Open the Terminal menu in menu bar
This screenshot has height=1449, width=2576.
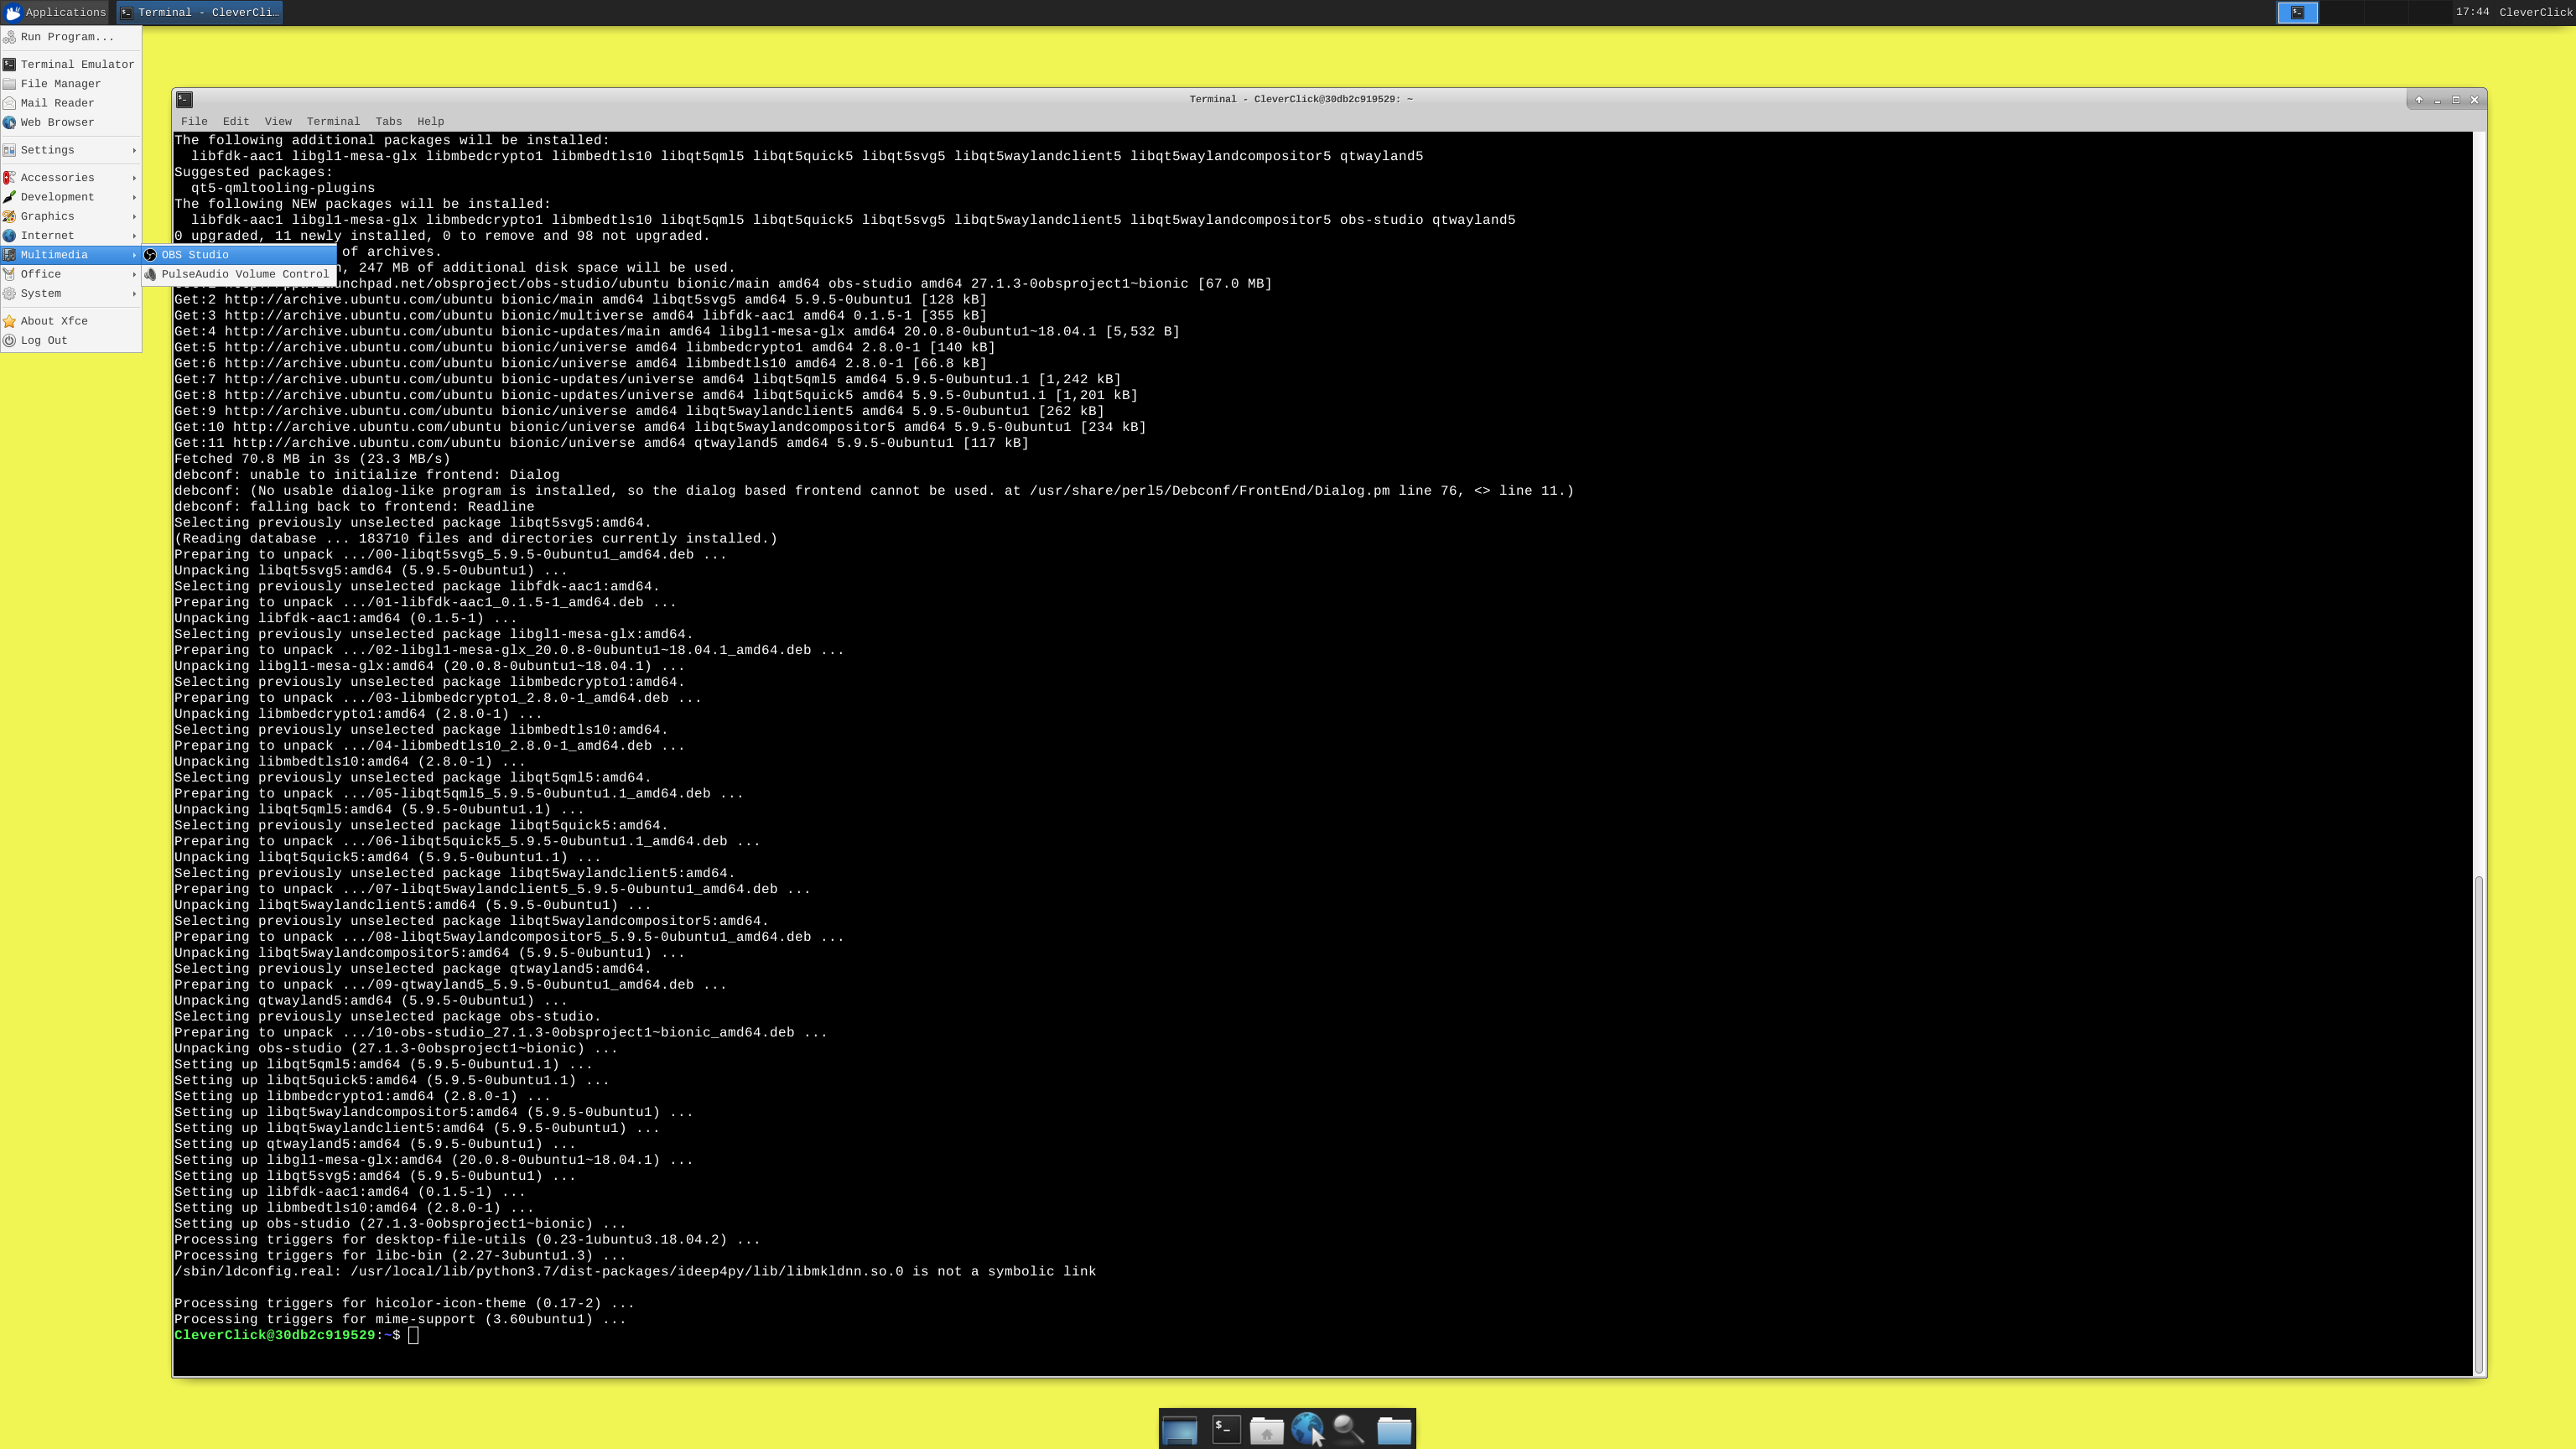(x=333, y=122)
